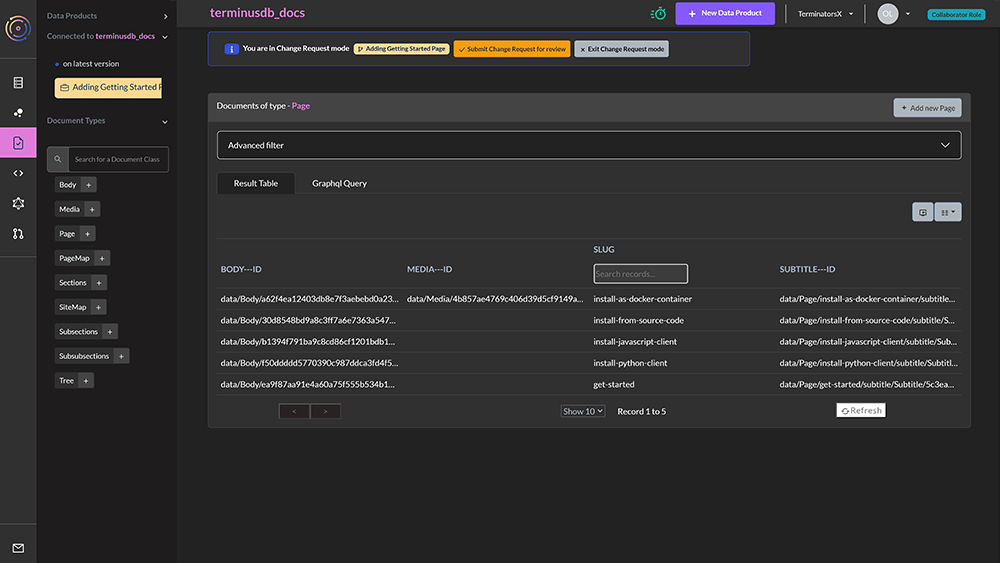This screenshot has height=563, width=1000.
Task: Click the install-from-source-code slug cell
Action: click(638, 321)
